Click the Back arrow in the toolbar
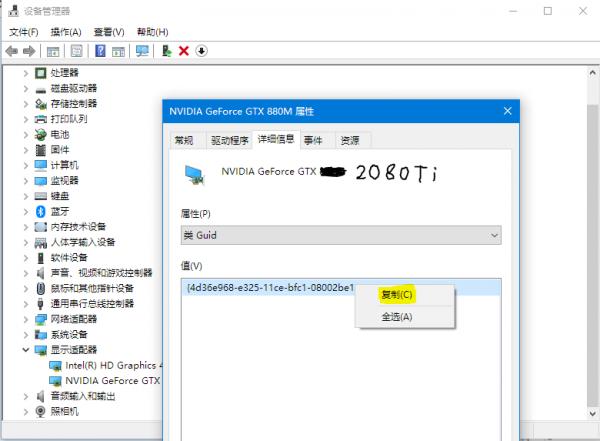This screenshot has height=441, width=600. click(x=11, y=51)
